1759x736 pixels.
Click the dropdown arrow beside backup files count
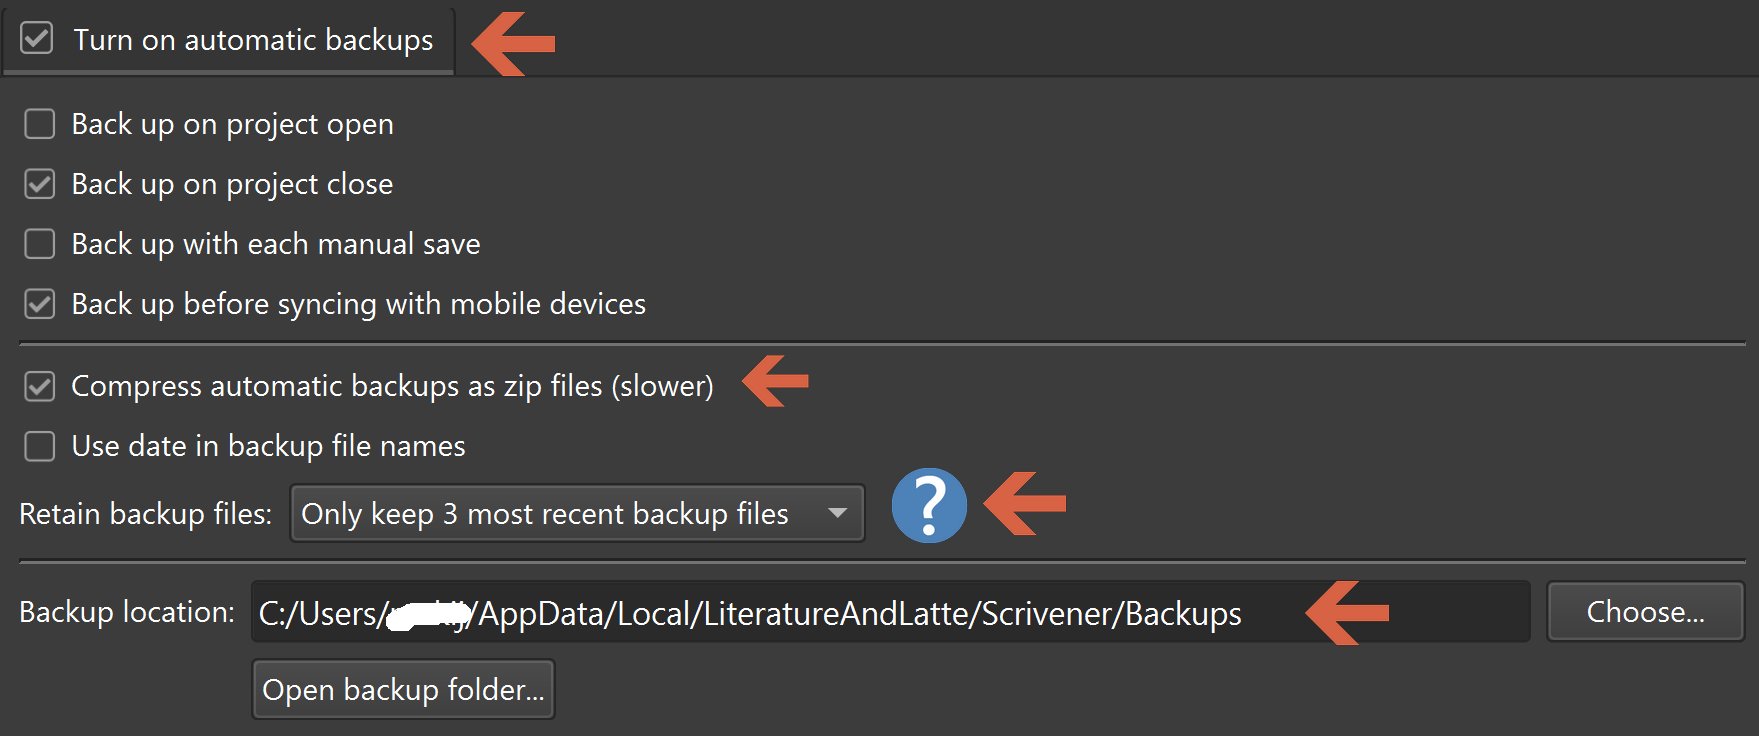pyautogui.click(x=838, y=514)
